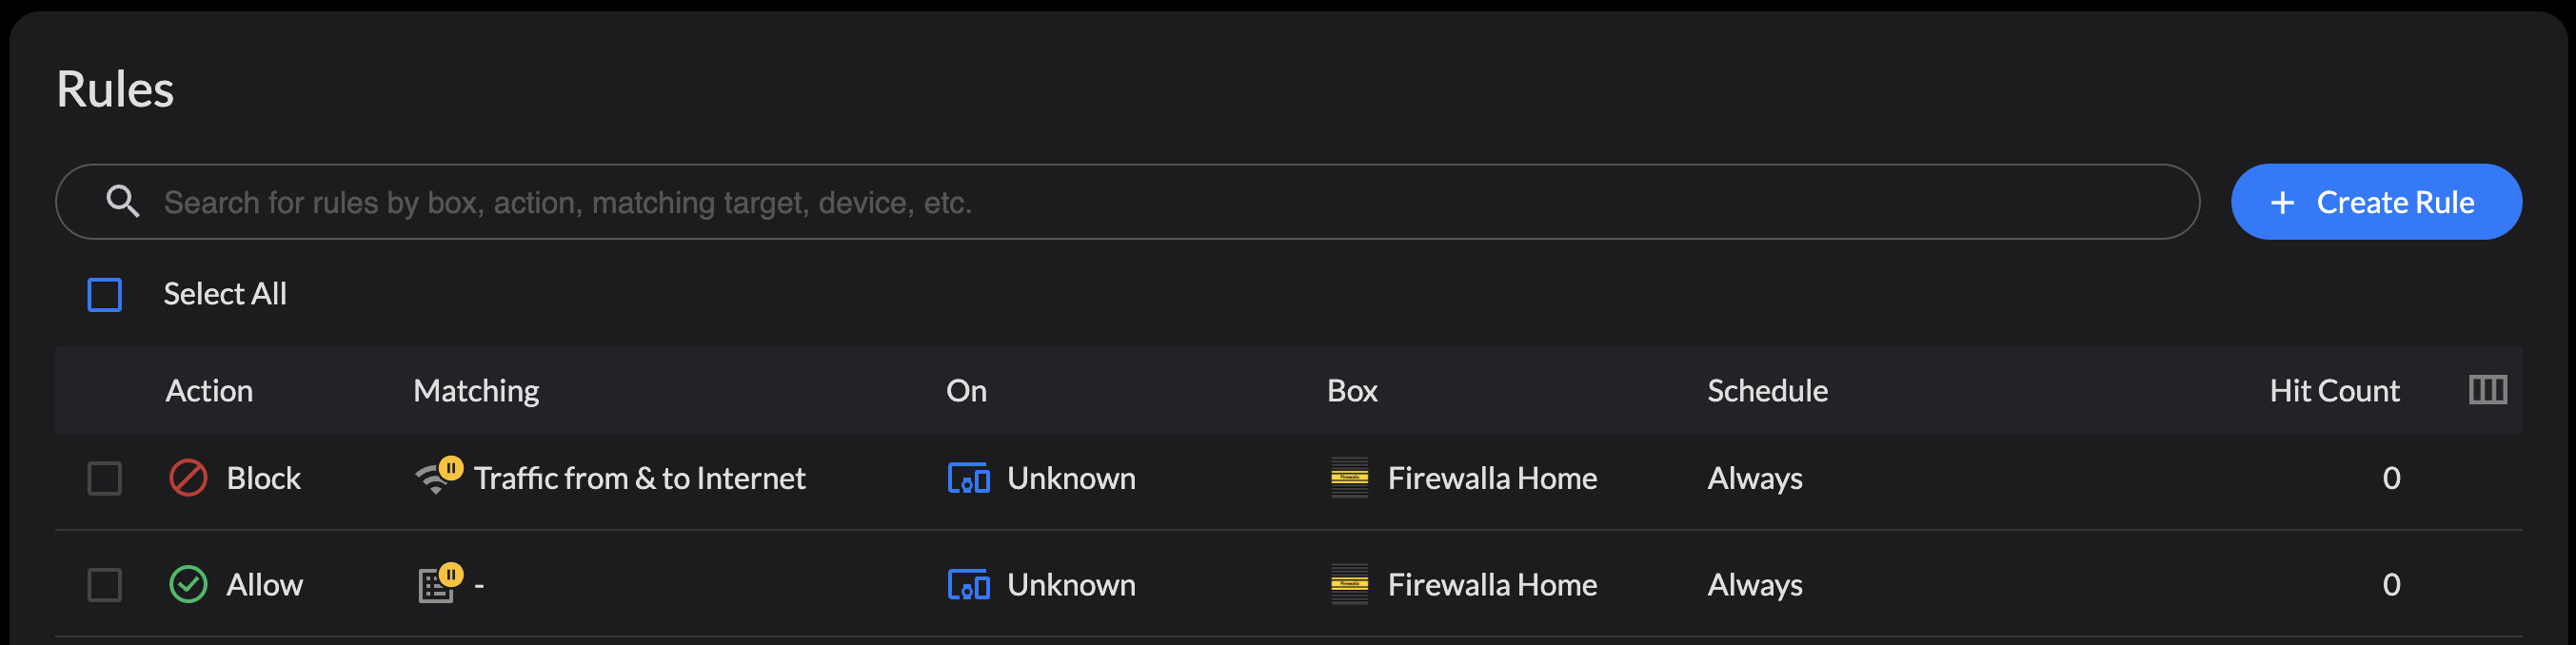
Task: Click the Schedule column header
Action: pos(1767,391)
